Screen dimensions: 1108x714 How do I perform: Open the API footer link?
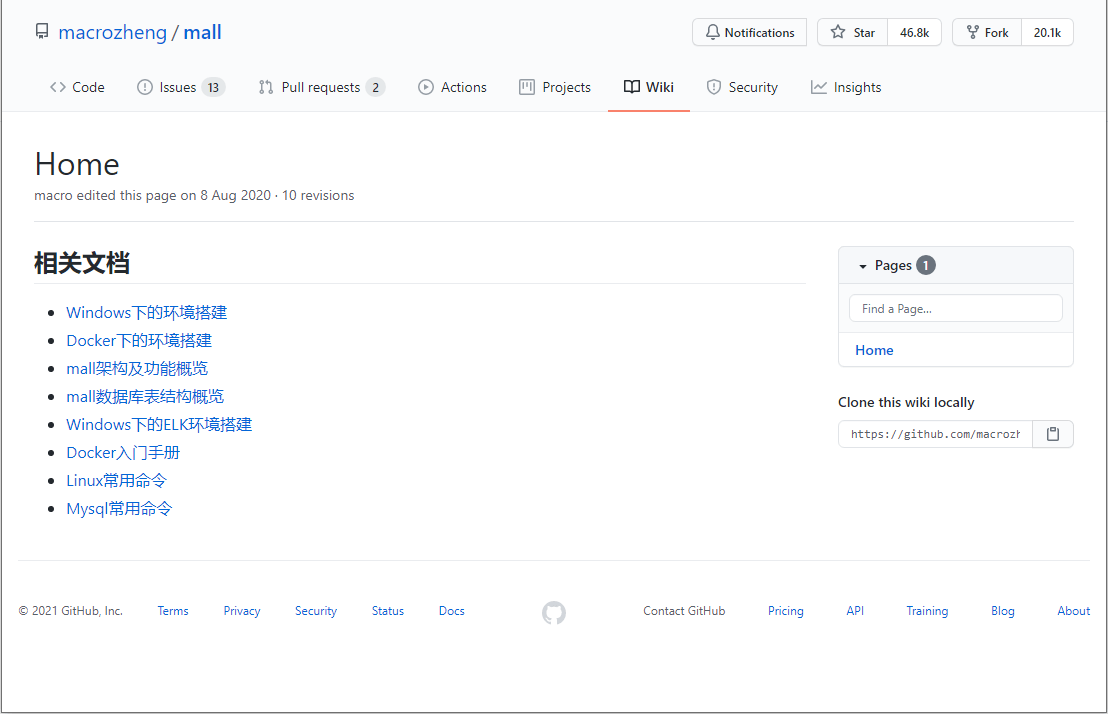[855, 611]
